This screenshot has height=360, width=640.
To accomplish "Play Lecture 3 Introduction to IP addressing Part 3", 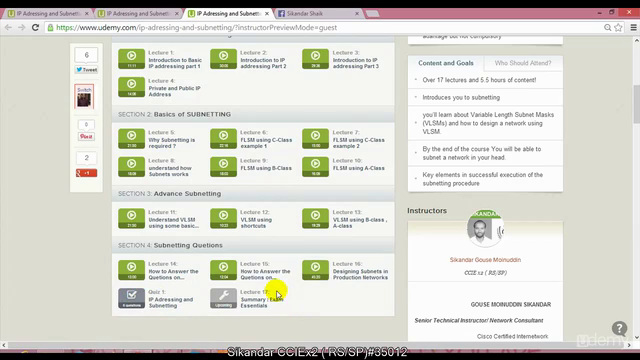I will point(316,59).
